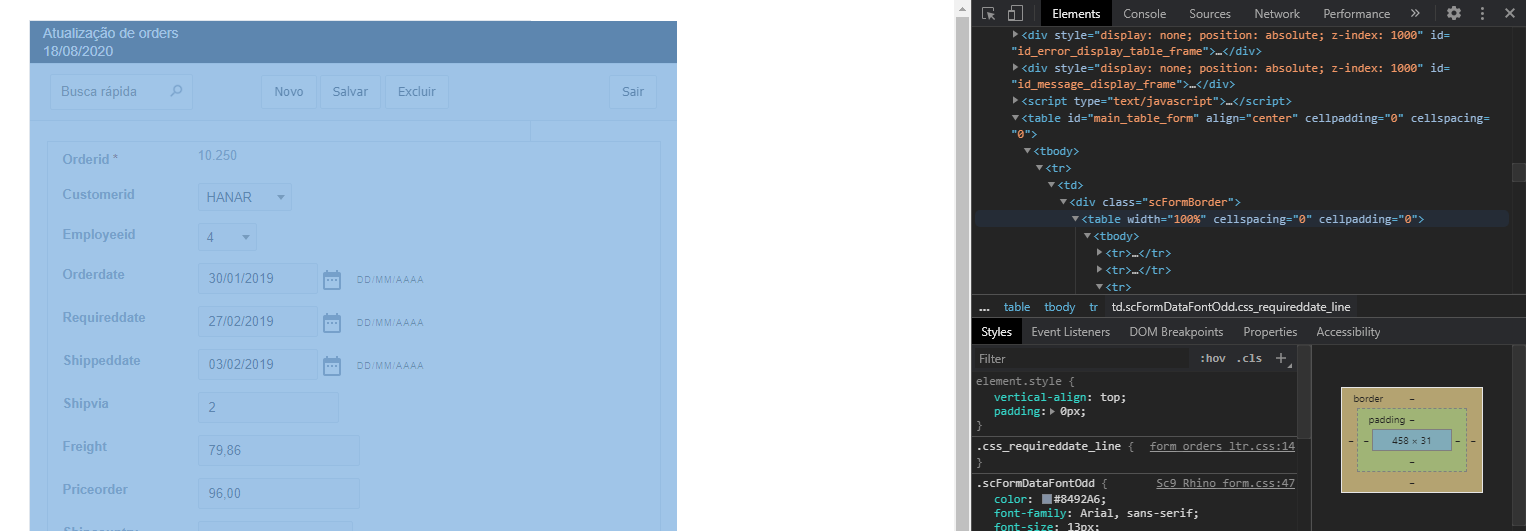Open the Customerid HANAR dropdown
Screen dimensions: 1526x531
click(x=245, y=197)
